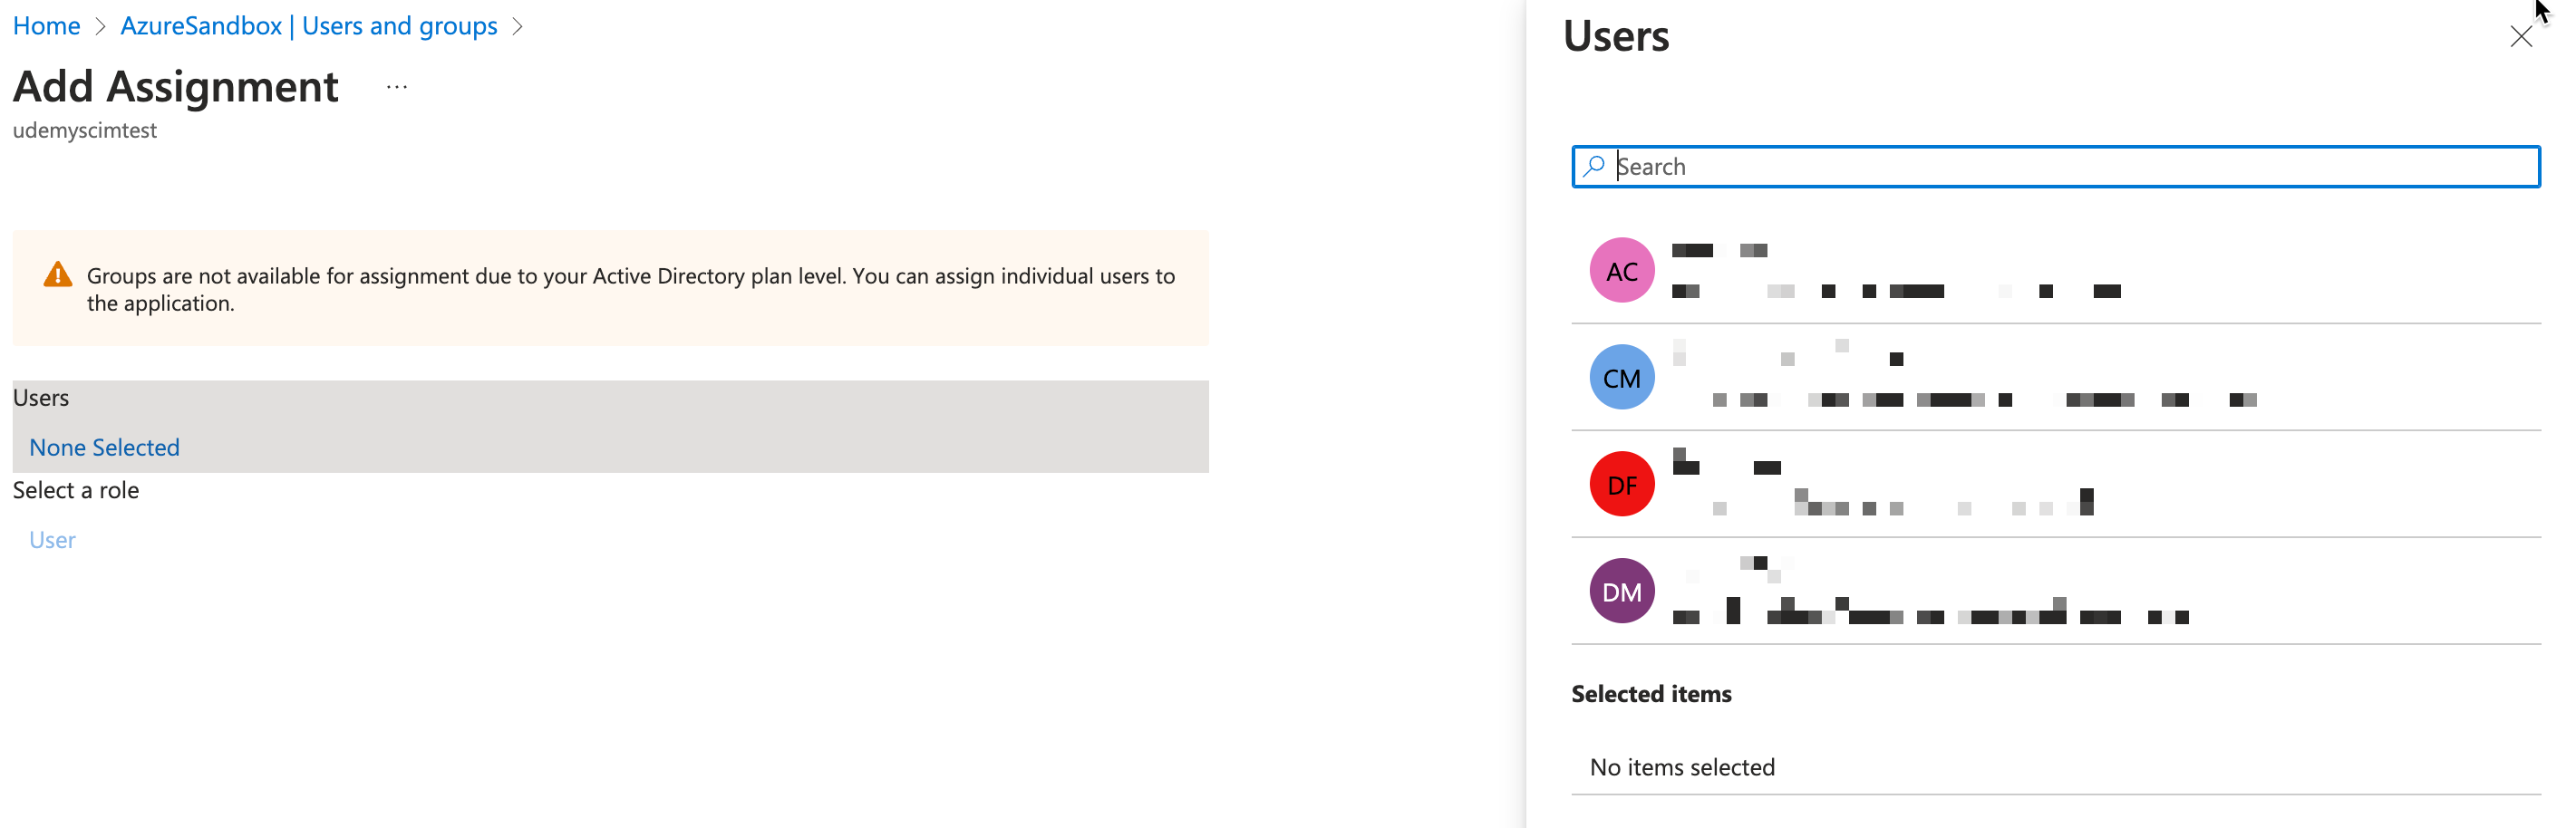The height and width of the screenshot is (828, 2576).
Task: Select the purple DM user avatar
Action: 1621,592
